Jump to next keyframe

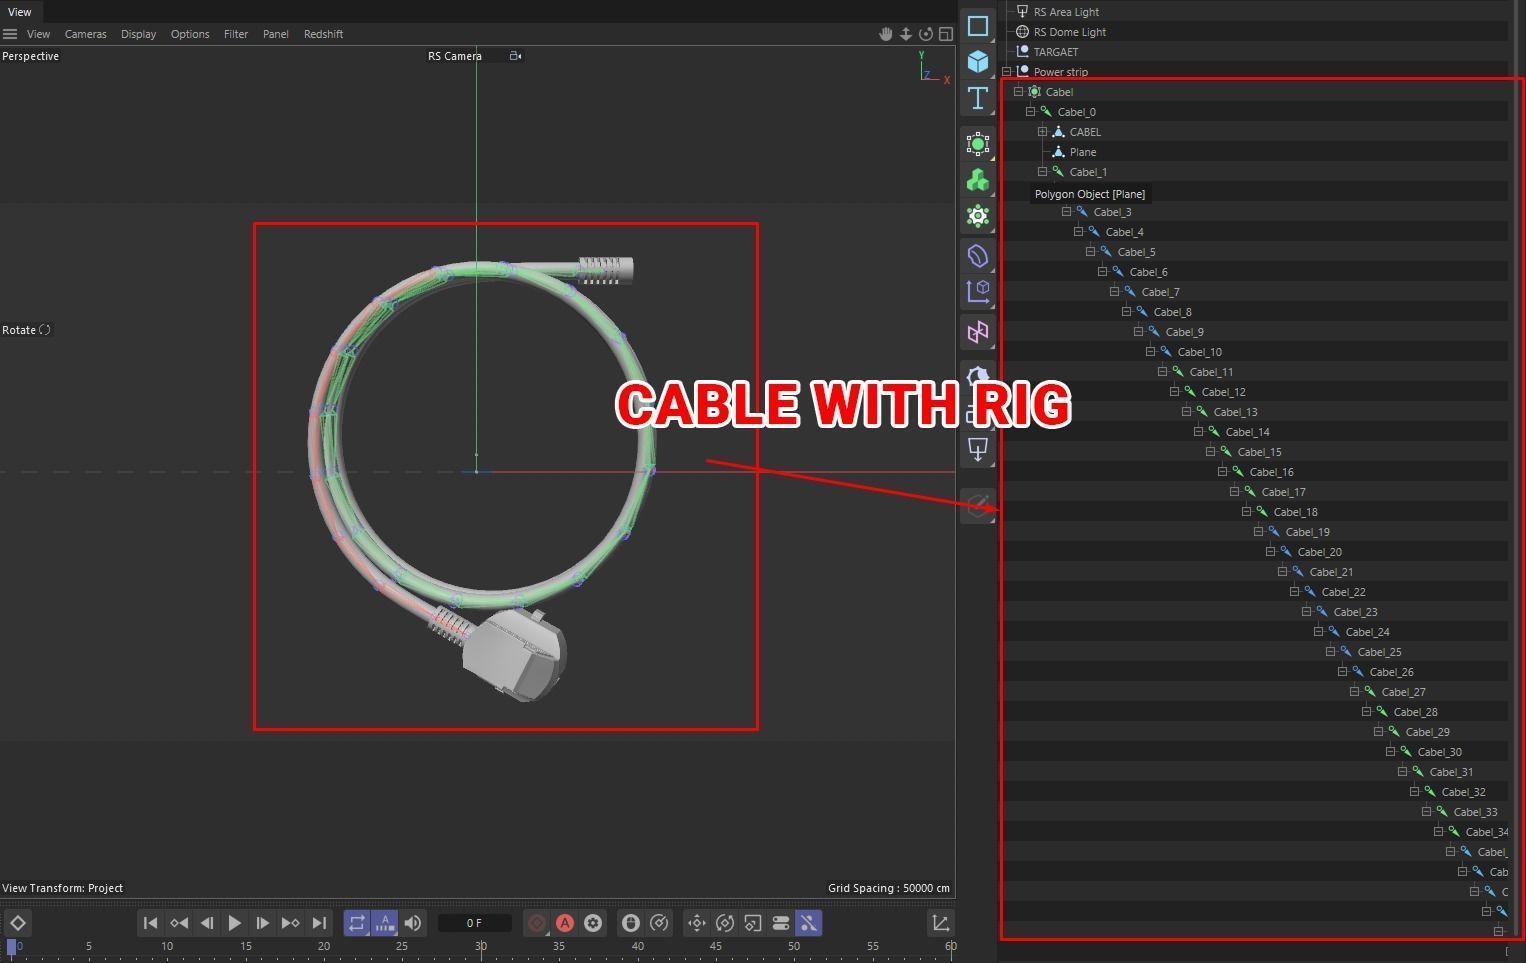[x=290, y=923]
